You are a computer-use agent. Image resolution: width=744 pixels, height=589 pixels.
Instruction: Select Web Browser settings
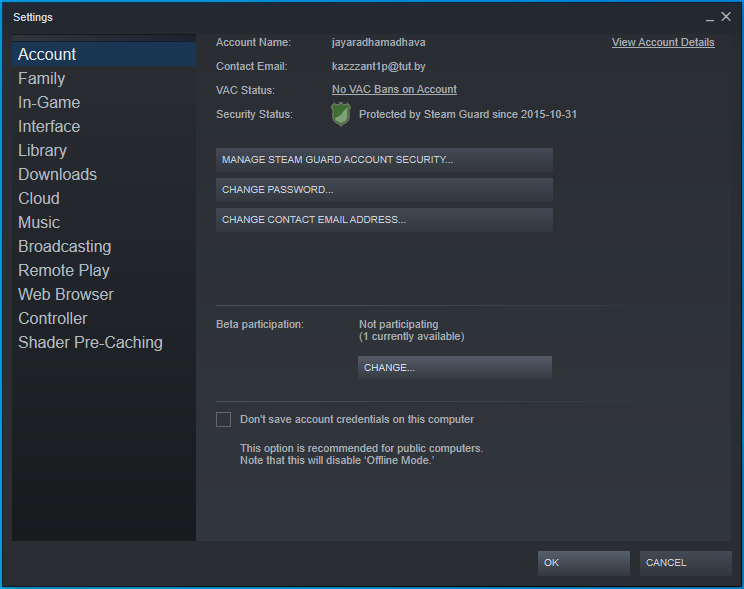pyautogui.click(x=104, y=294)
